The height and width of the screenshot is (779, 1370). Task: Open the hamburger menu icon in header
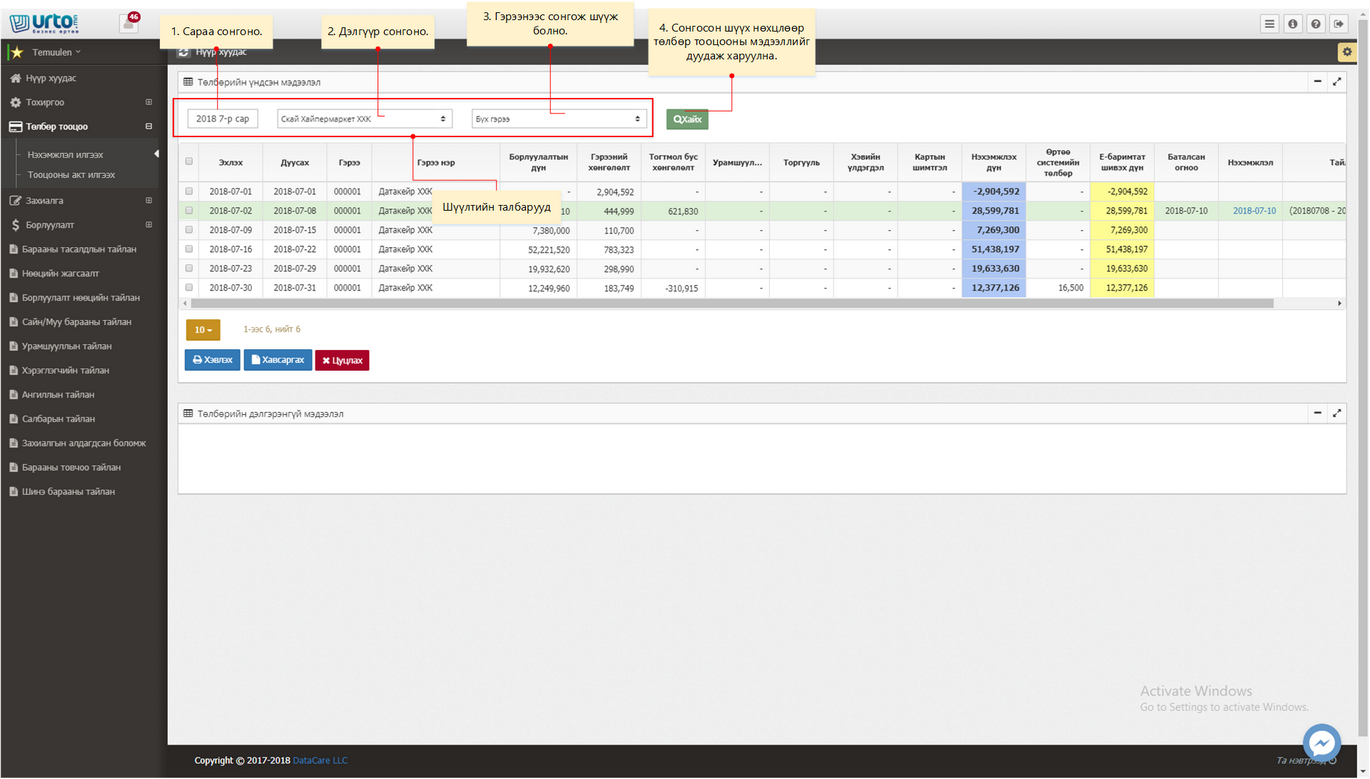tap(1269, 24)
